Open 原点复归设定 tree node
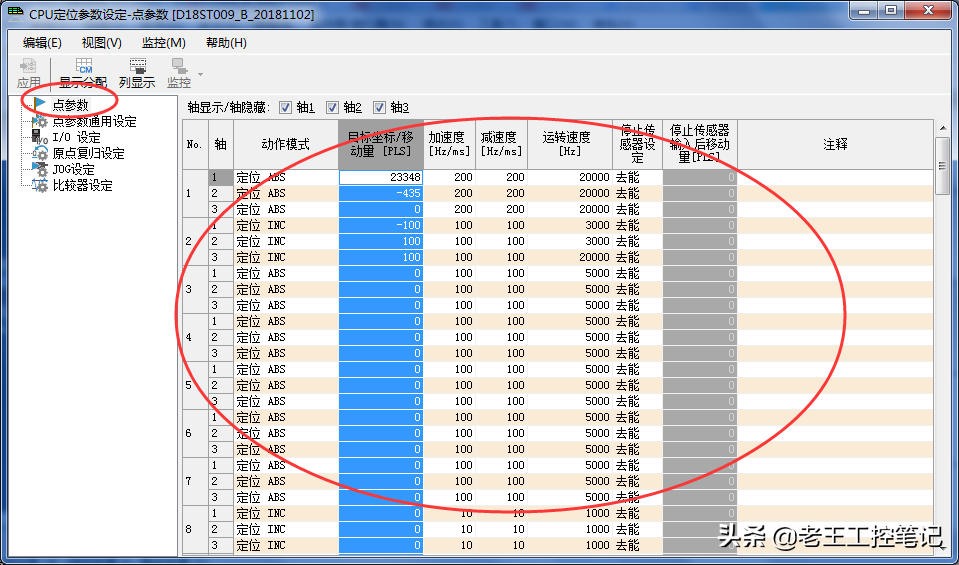The height and width of the screenshot is (565, 959). tap(88, 153)
